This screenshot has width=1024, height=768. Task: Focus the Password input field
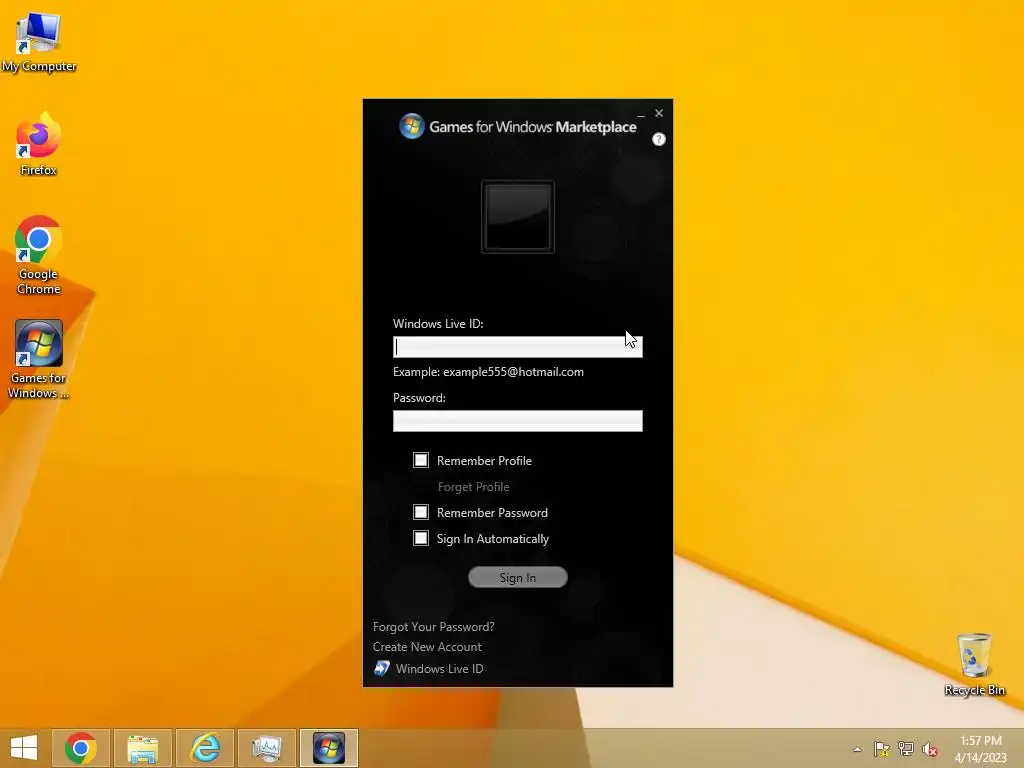click(518, 421)
